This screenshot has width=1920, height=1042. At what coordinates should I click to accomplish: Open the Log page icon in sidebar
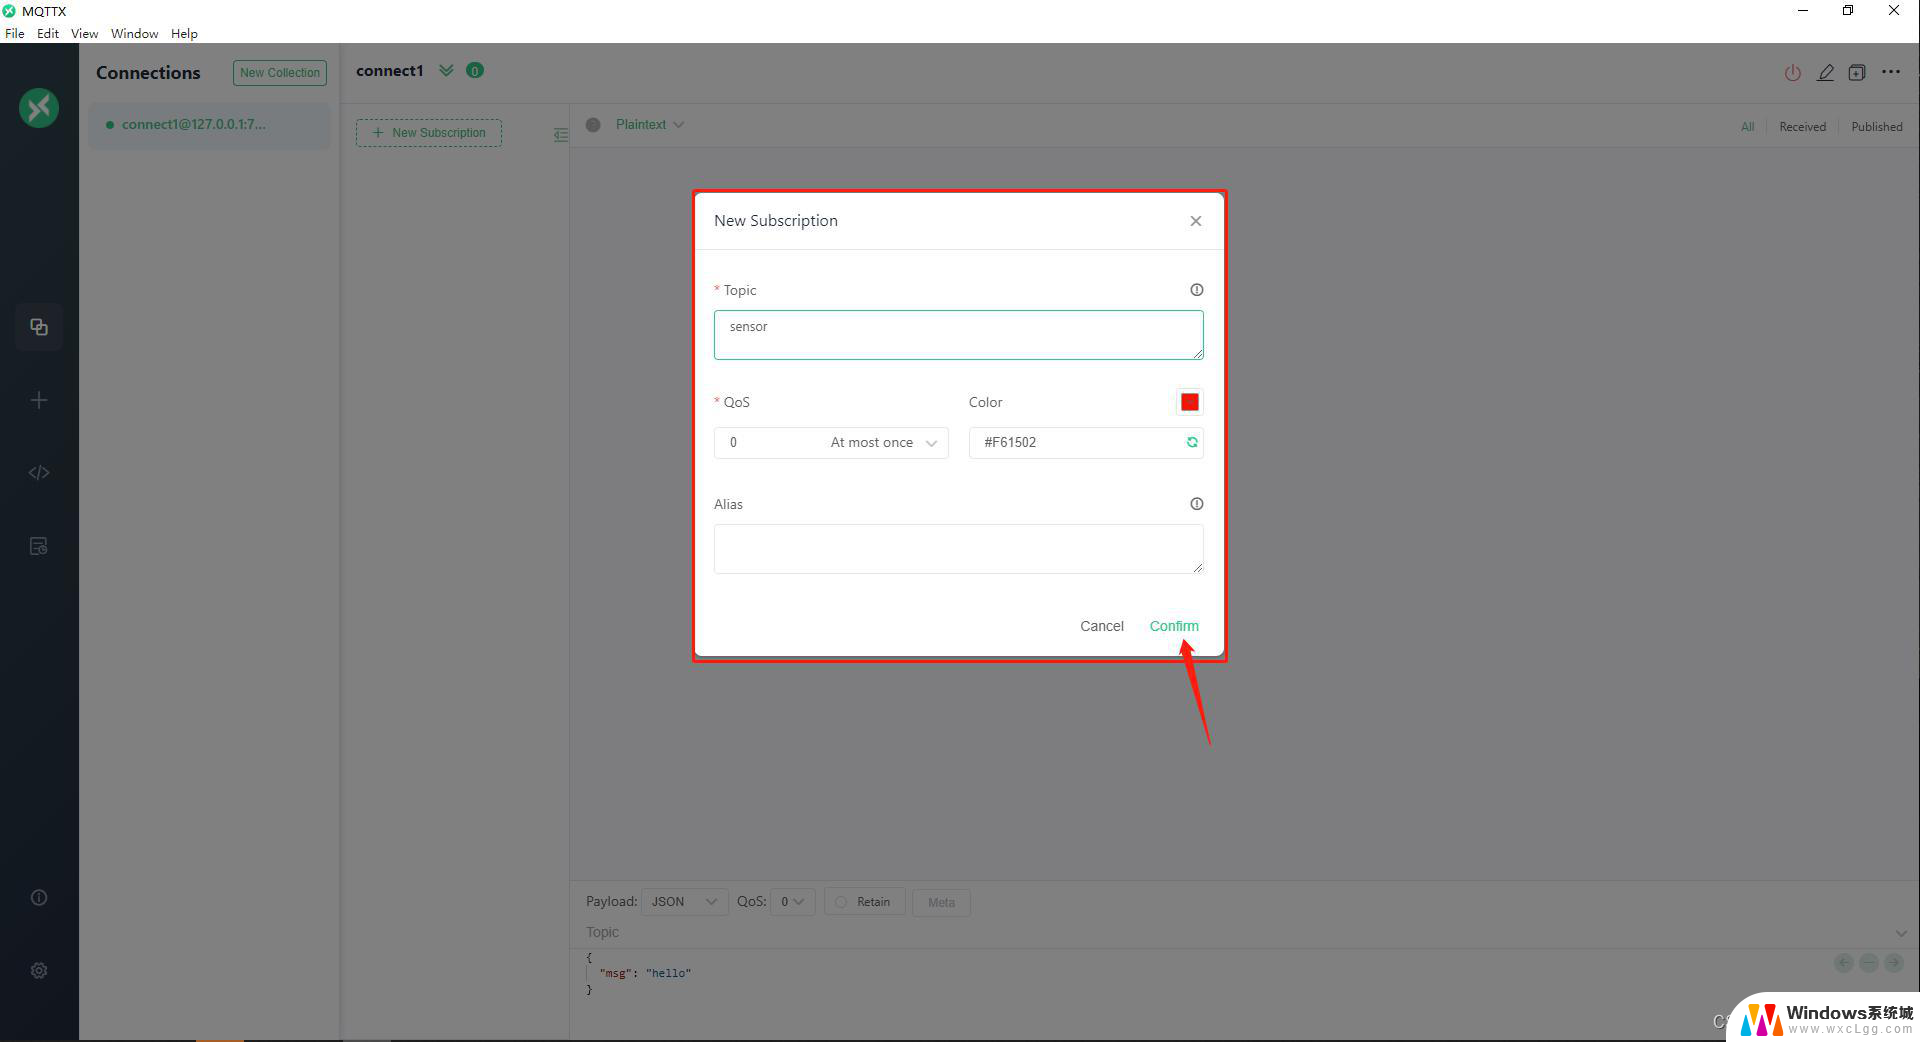click(39, 546)
